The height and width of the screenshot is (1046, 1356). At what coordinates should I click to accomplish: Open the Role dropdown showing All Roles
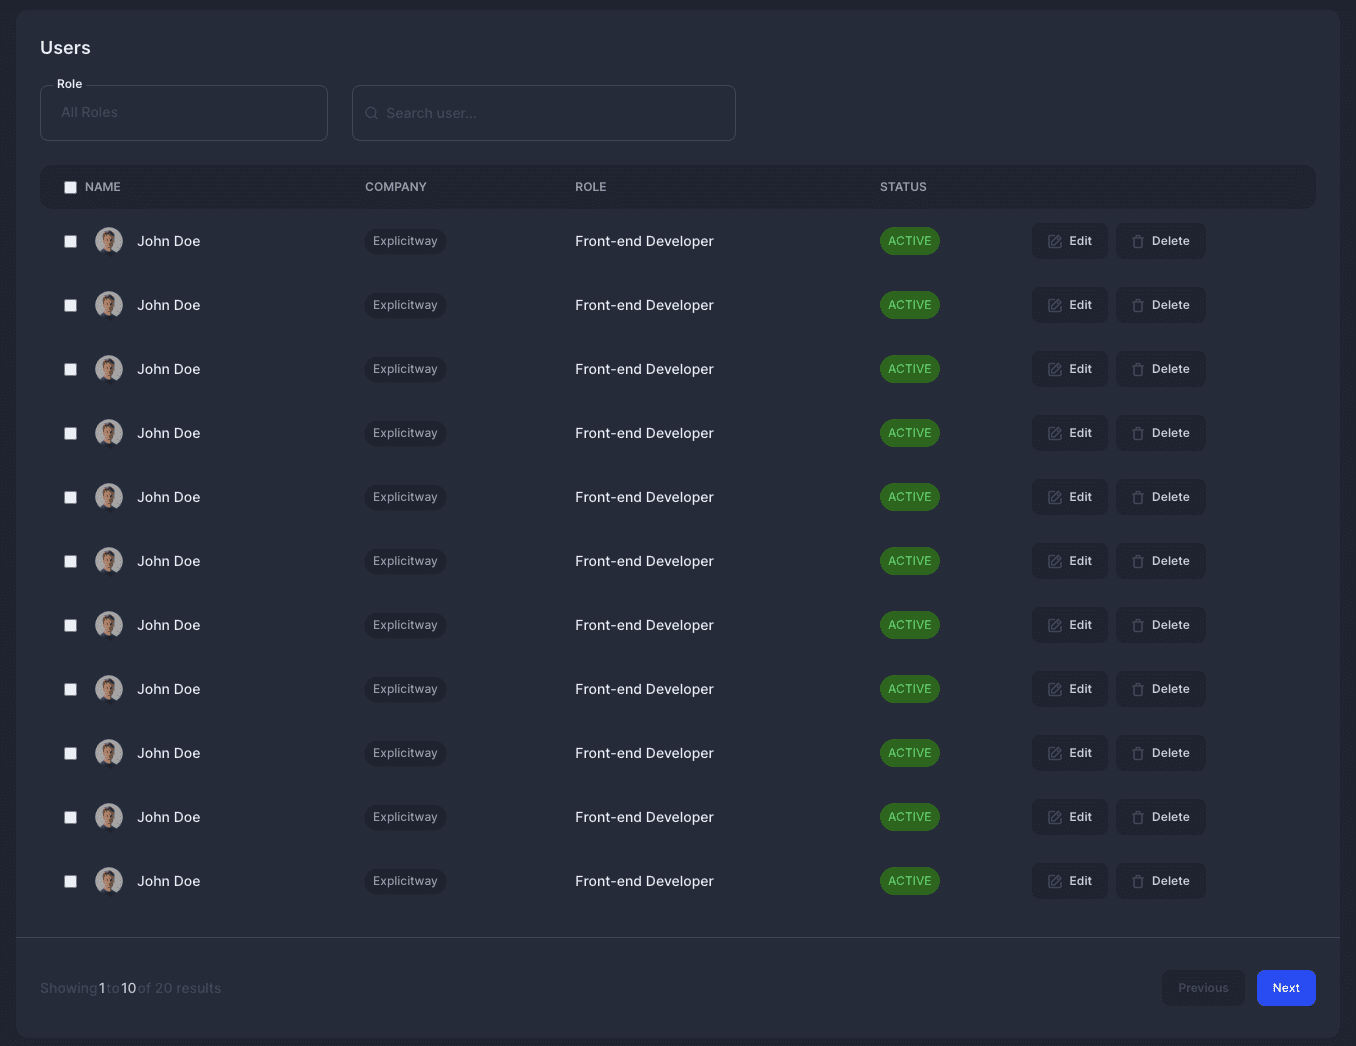[184, 113]
